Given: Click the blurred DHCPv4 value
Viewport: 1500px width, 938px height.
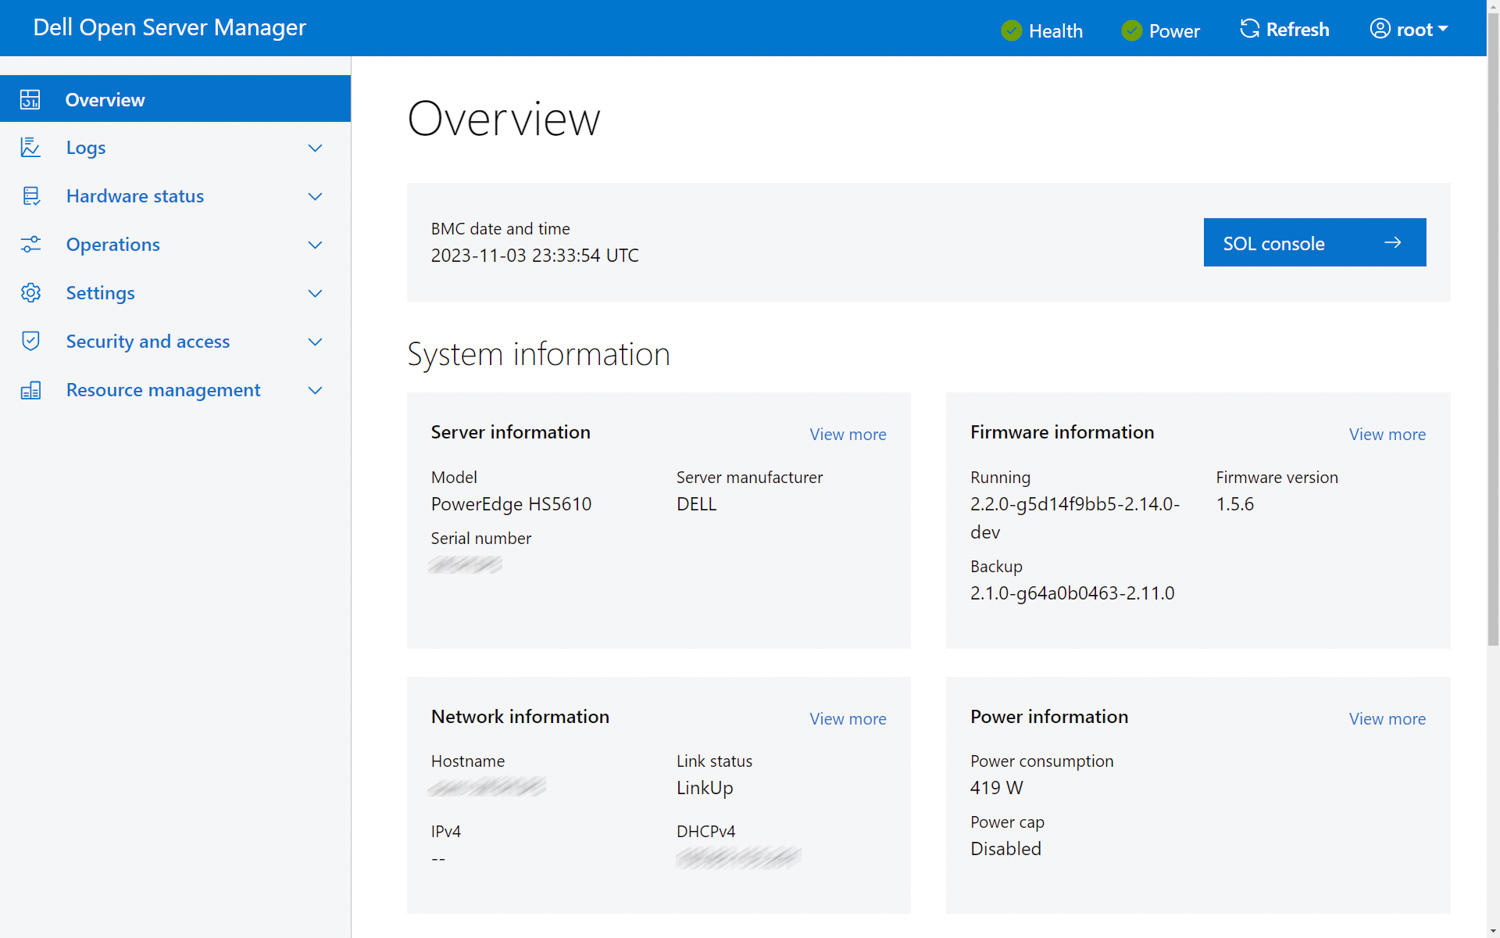Looking at the screenshot, I should pyautogui.click(x=738, y=857).
